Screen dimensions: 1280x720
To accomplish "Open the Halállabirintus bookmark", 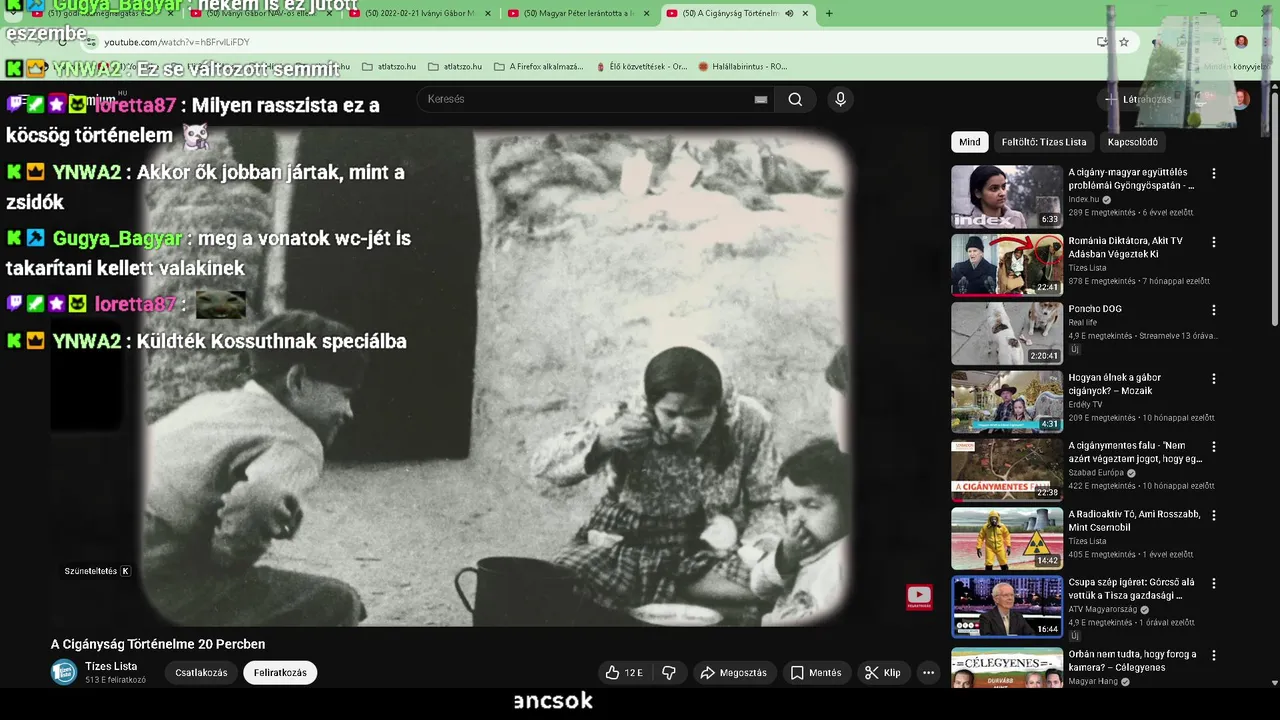I will coord(742,67).
